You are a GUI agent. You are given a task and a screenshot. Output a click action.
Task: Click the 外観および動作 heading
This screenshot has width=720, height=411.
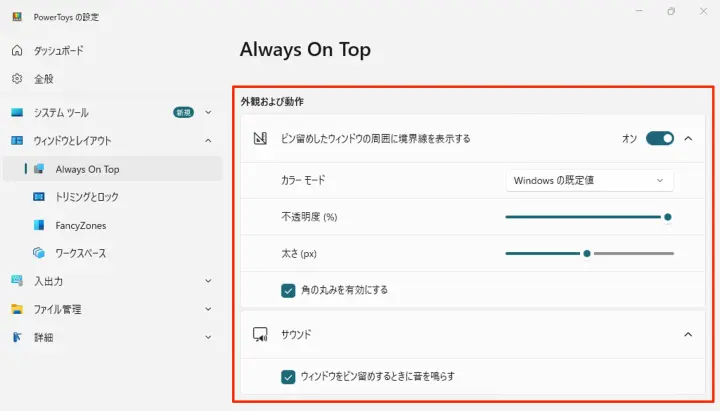pos(272,101)
